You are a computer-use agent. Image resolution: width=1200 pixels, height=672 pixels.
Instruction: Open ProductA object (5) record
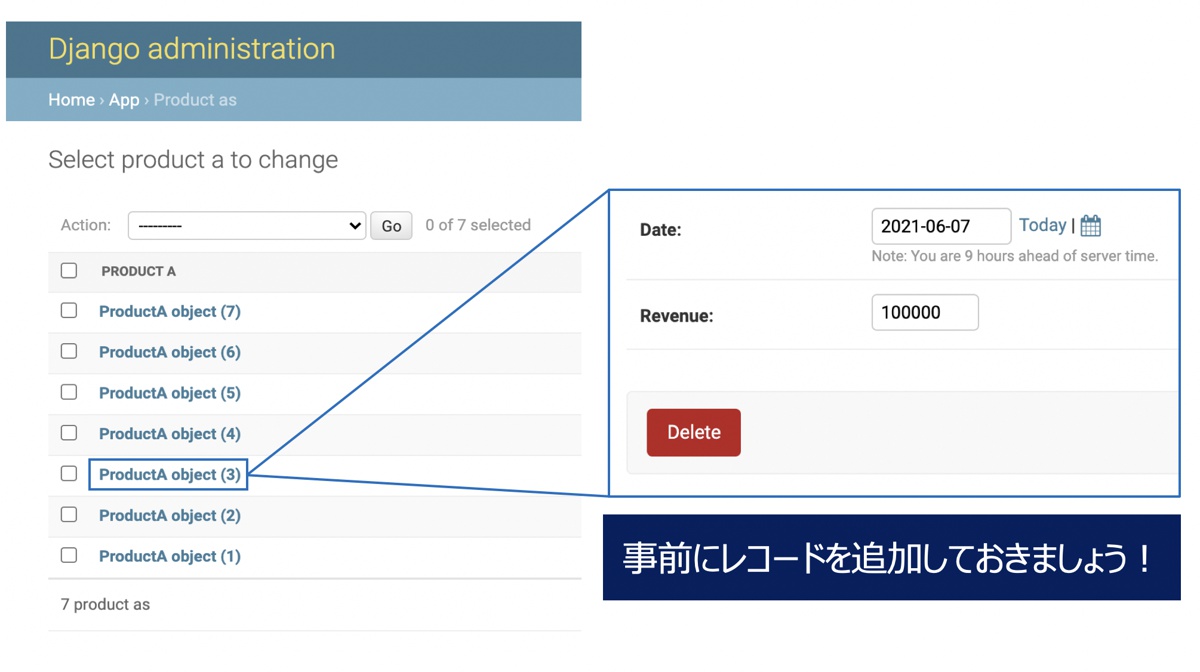(169, 393)
